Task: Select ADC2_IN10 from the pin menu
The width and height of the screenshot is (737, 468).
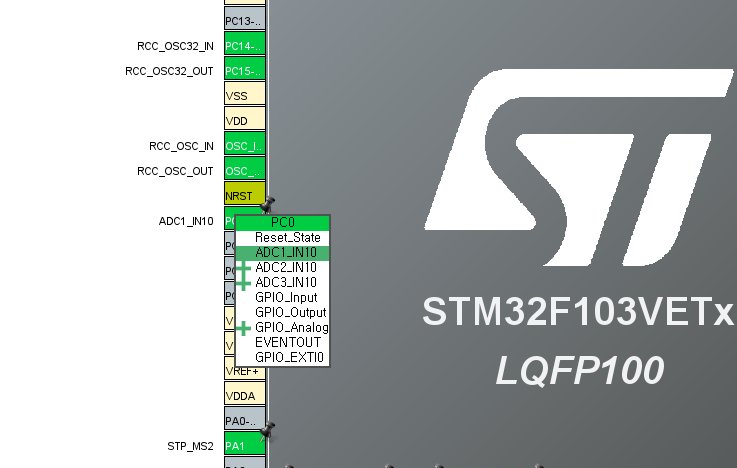Action: tap(285, 268)
